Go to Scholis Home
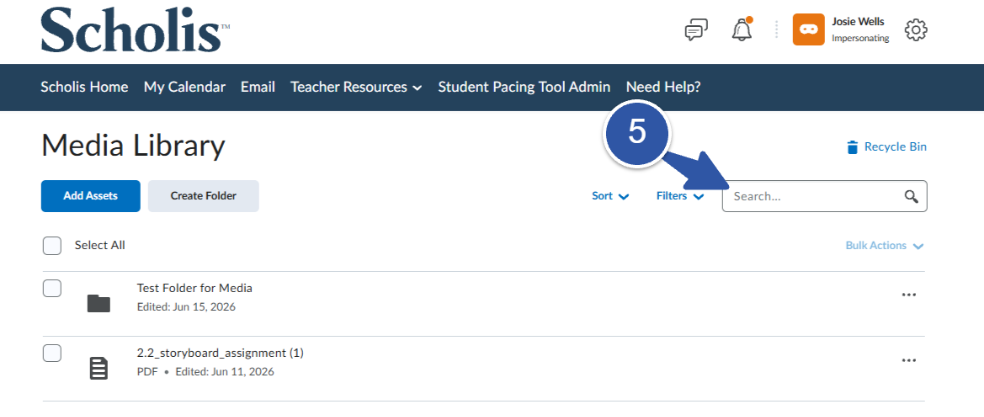The image size is (984, 417). tap(84, 87)
